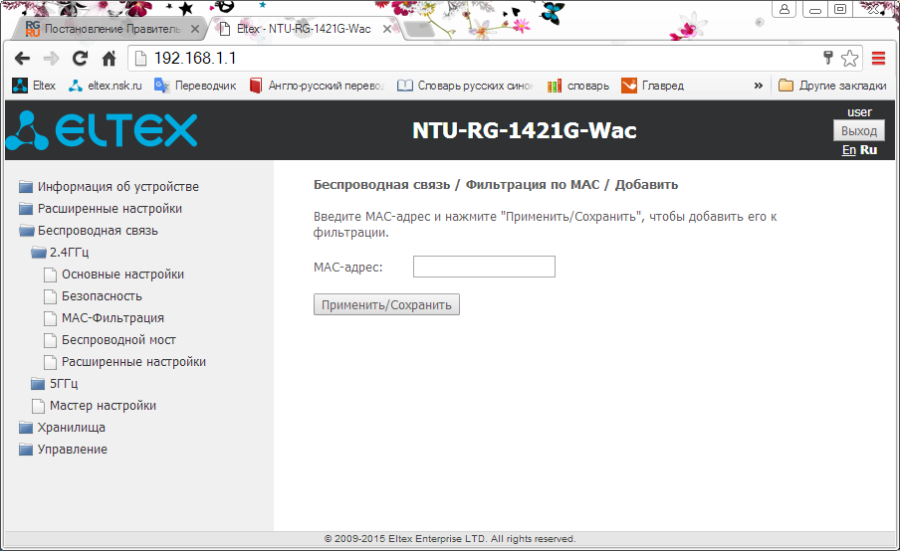The height and width of the screenshot is (551, 900).
Task: Click the NTU-RG-1421G-Wac device title
Action: (524, 130)
